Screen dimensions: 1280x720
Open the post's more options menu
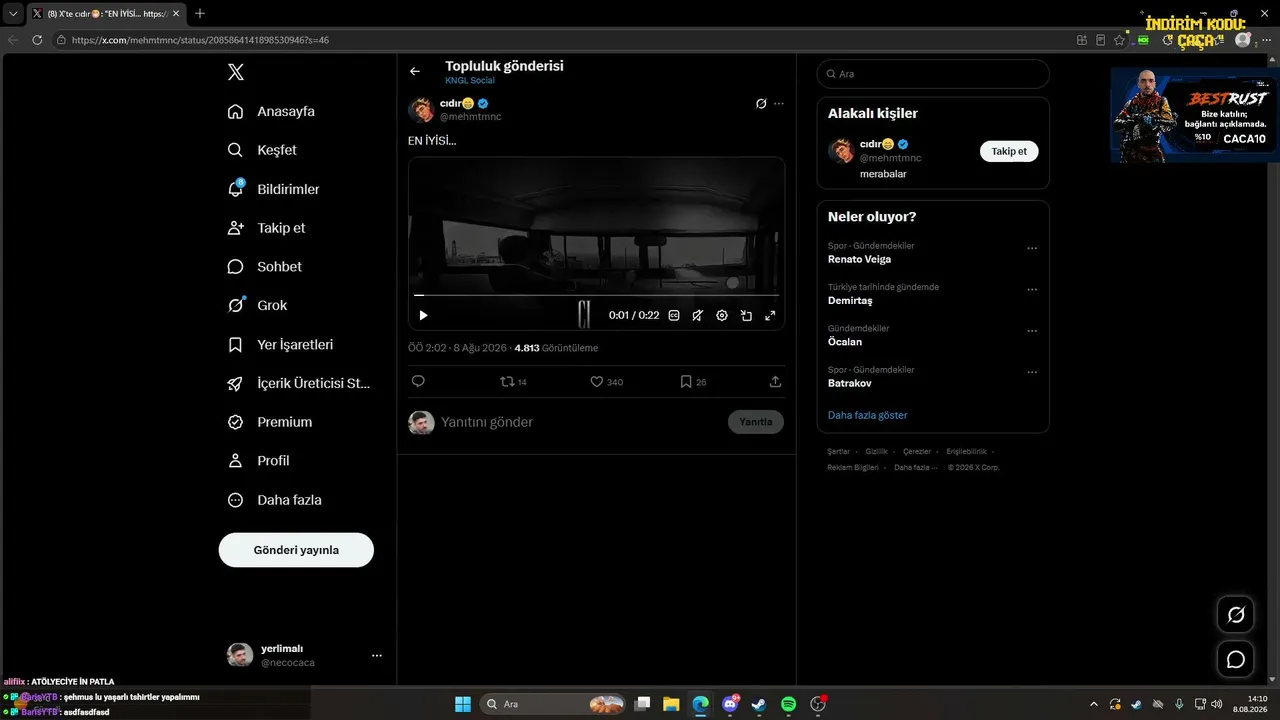pyautogui.click(x=779, y=103)
